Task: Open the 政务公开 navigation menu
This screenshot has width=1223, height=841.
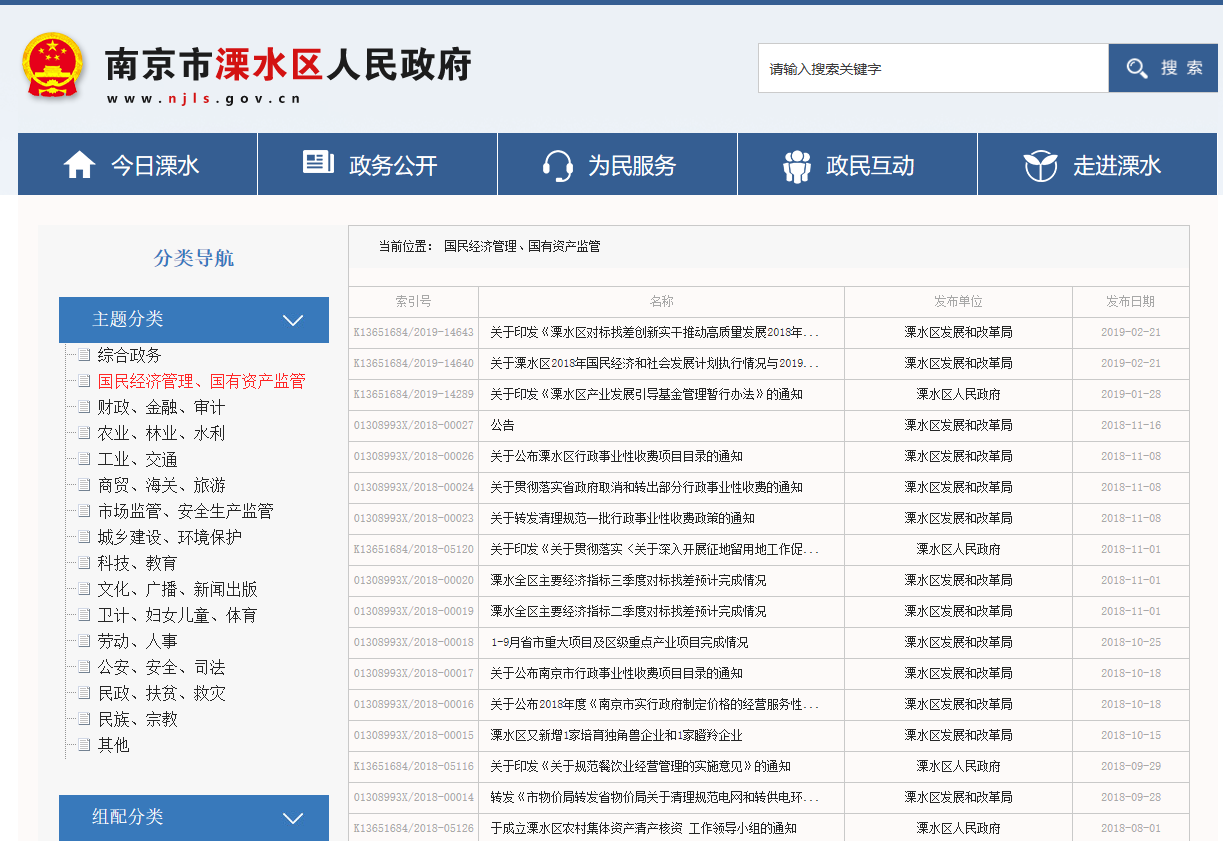Action: coord(392,165)
